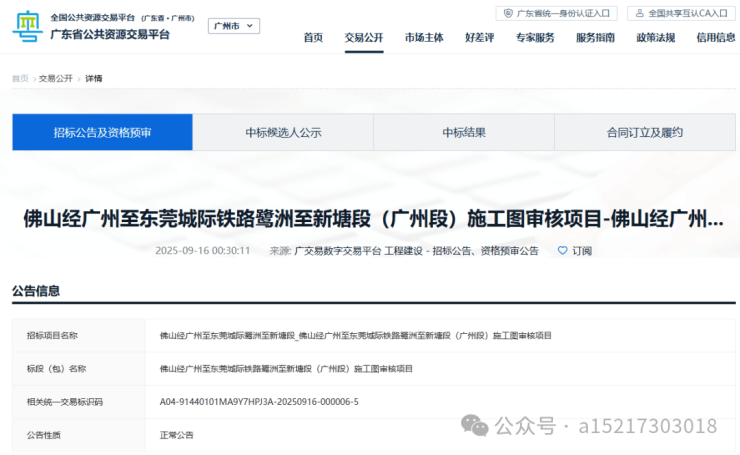
Task: Click the 公告性质 label cell
Action: (x=79, y=435)
